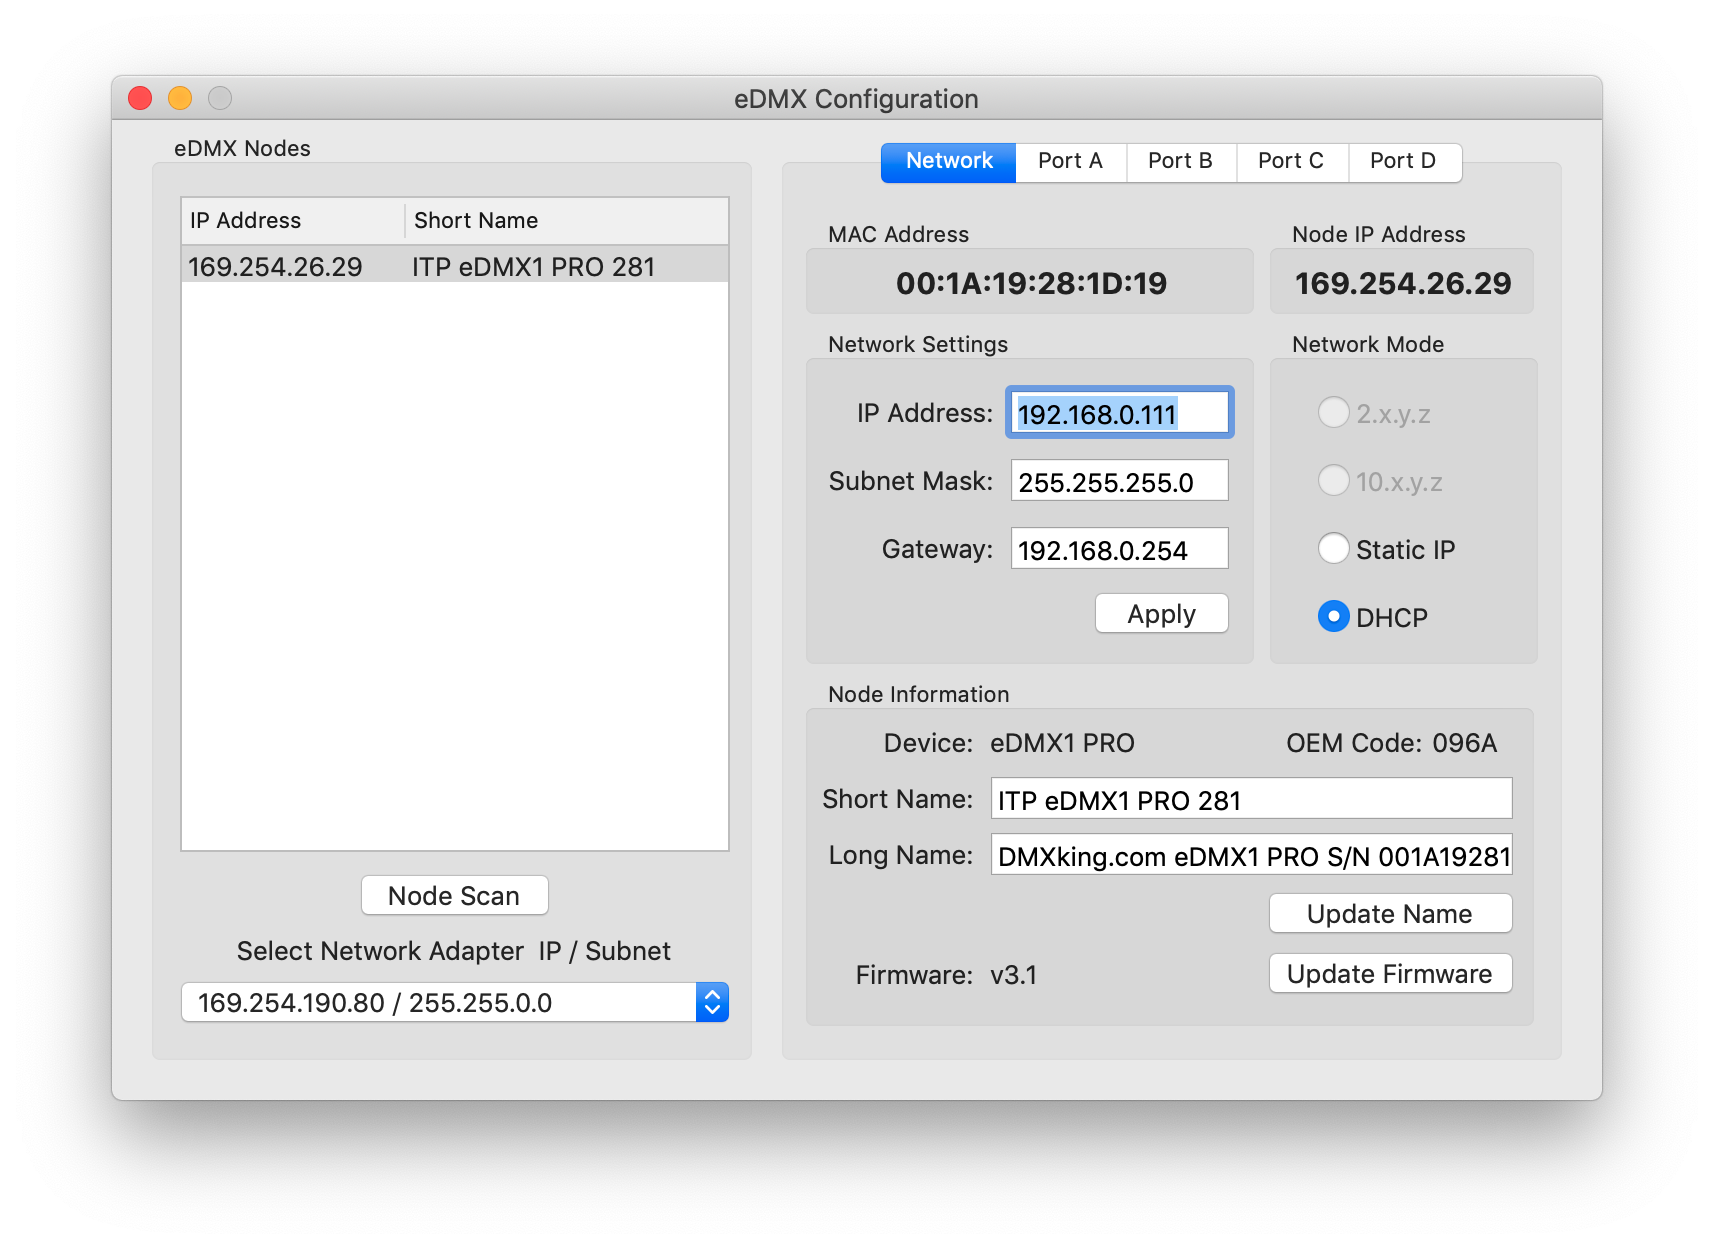Edit the Long Name field
The width and height of the screenshot is (1714, 1248).
pyautogui.click(x=1251, y=855)
